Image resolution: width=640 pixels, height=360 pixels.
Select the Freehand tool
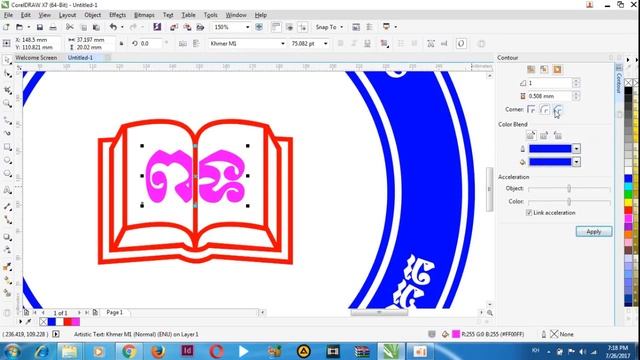tap(7, 120)
